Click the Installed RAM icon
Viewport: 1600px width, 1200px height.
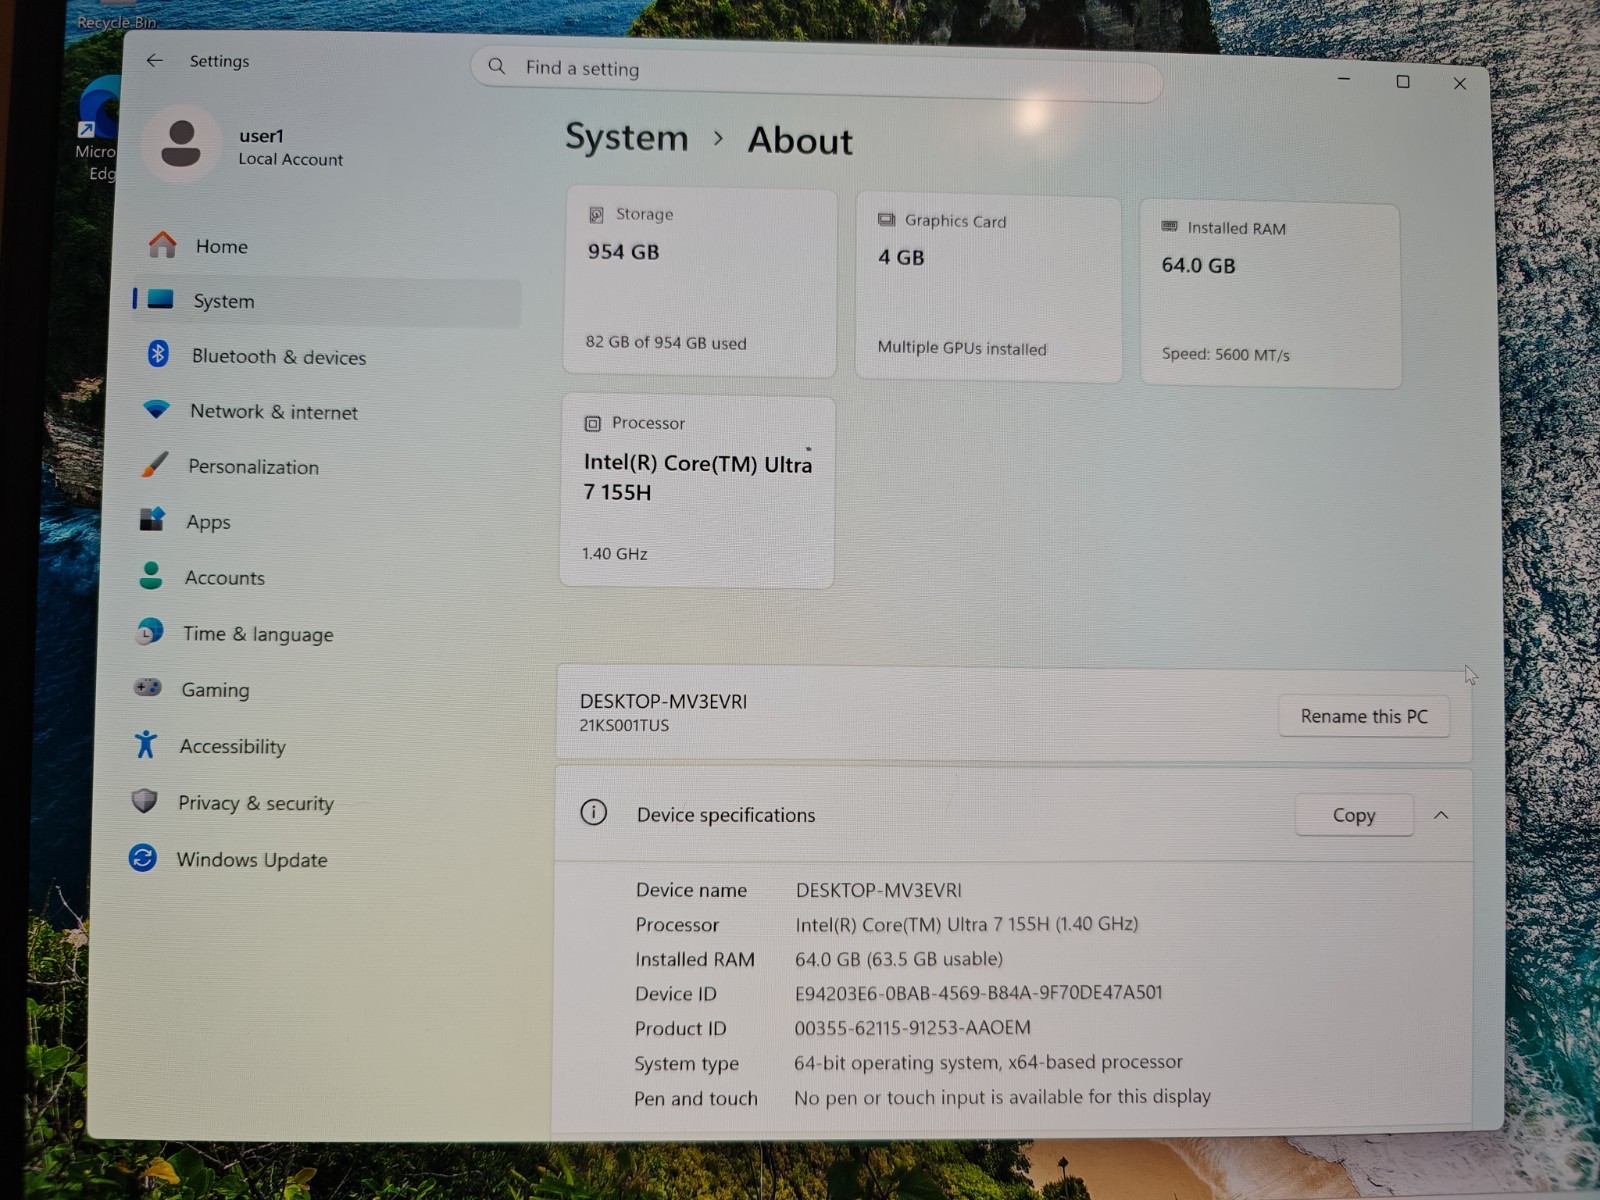pyautogui.click(x=1169, y=227)
